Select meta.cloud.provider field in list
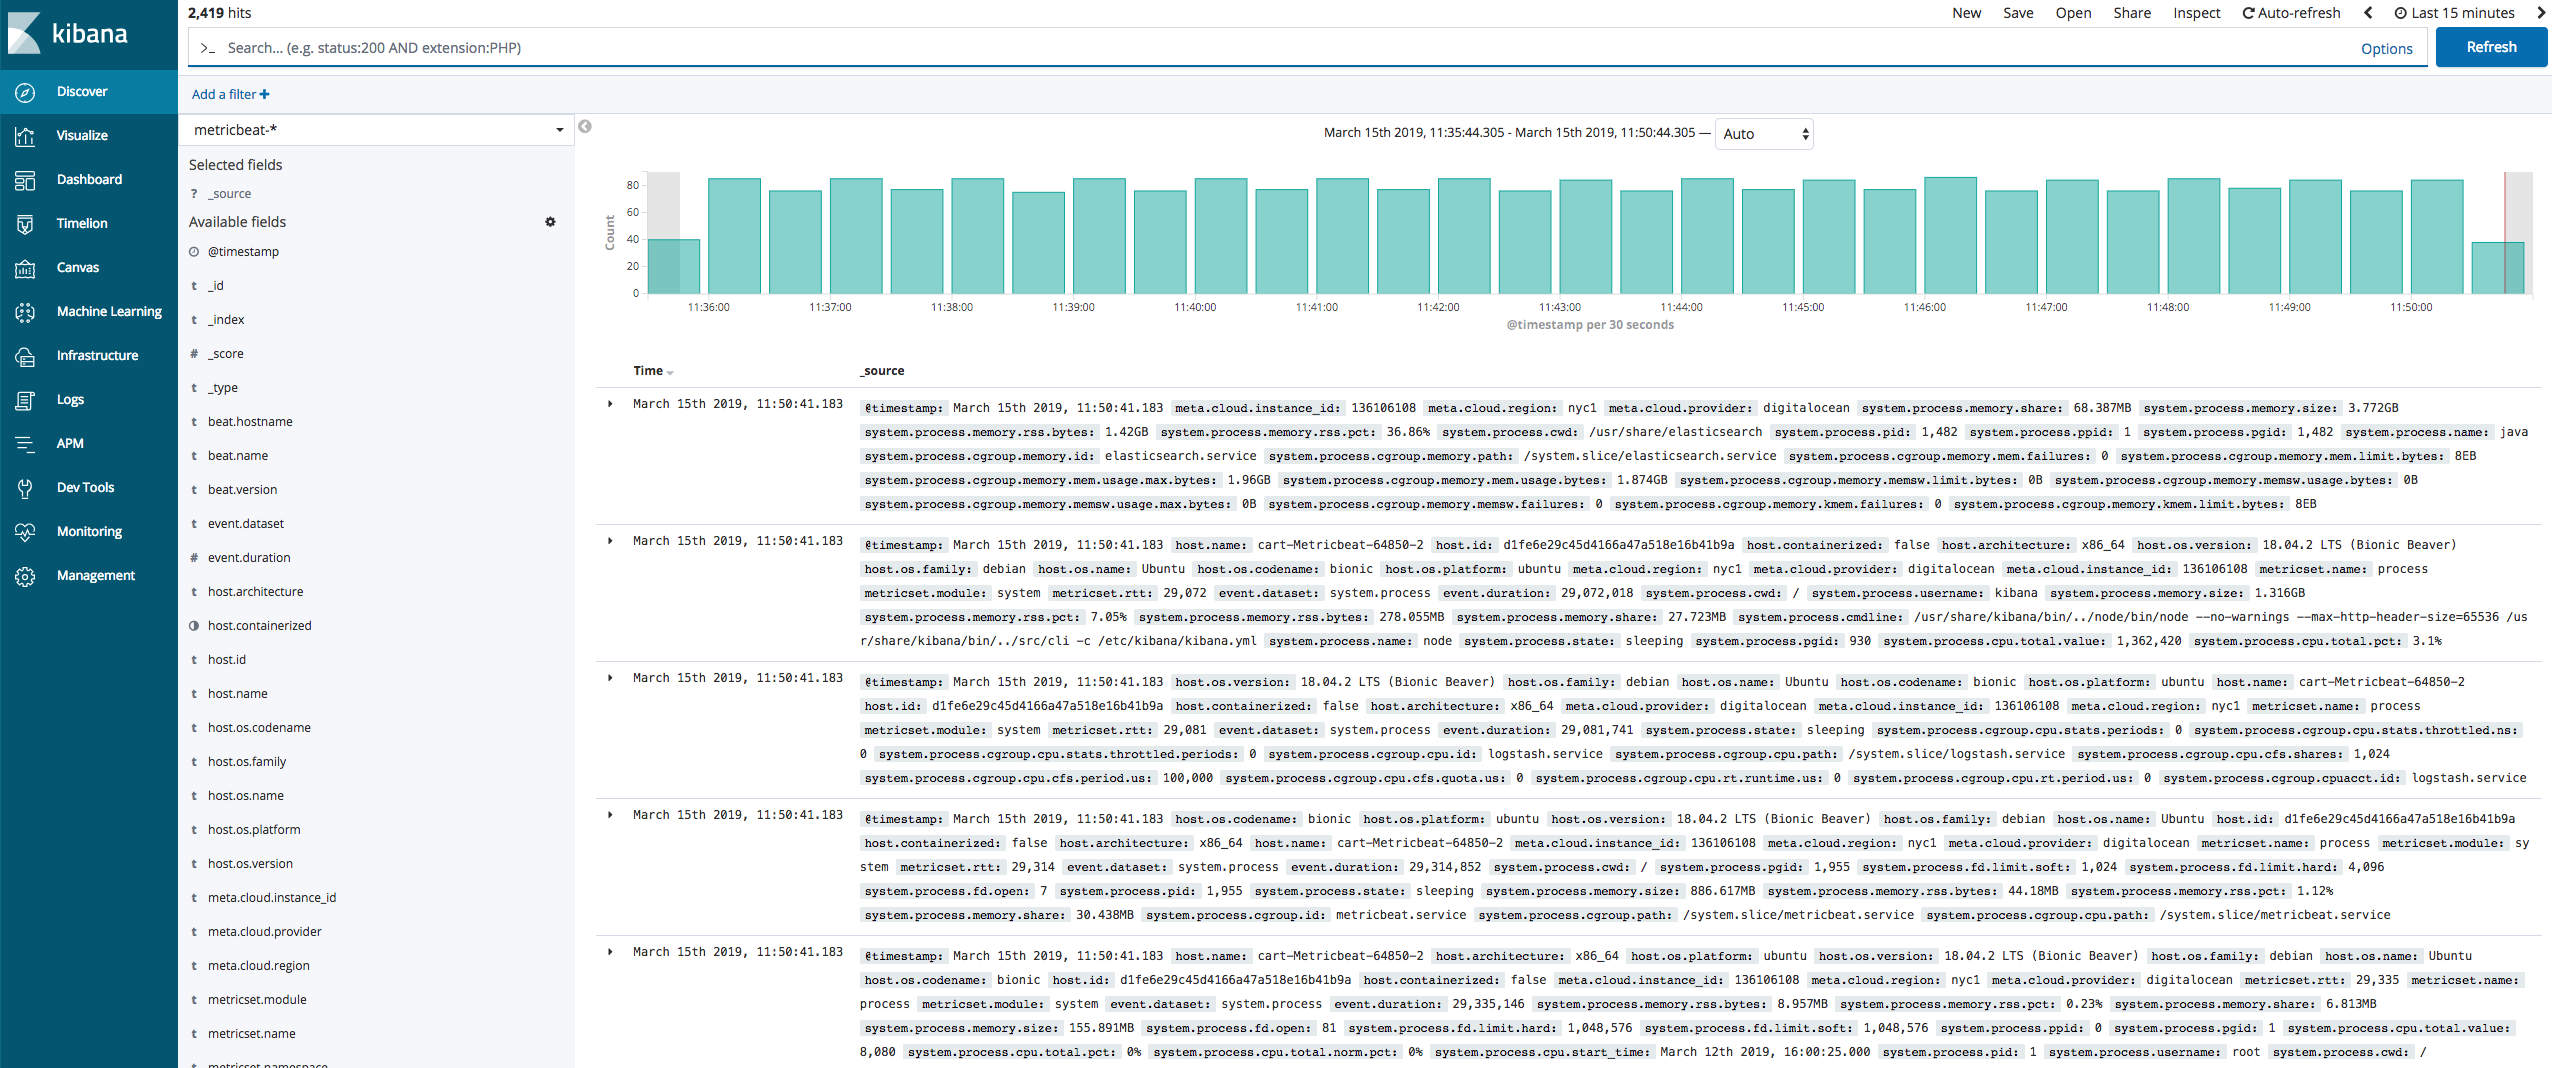 265,932
